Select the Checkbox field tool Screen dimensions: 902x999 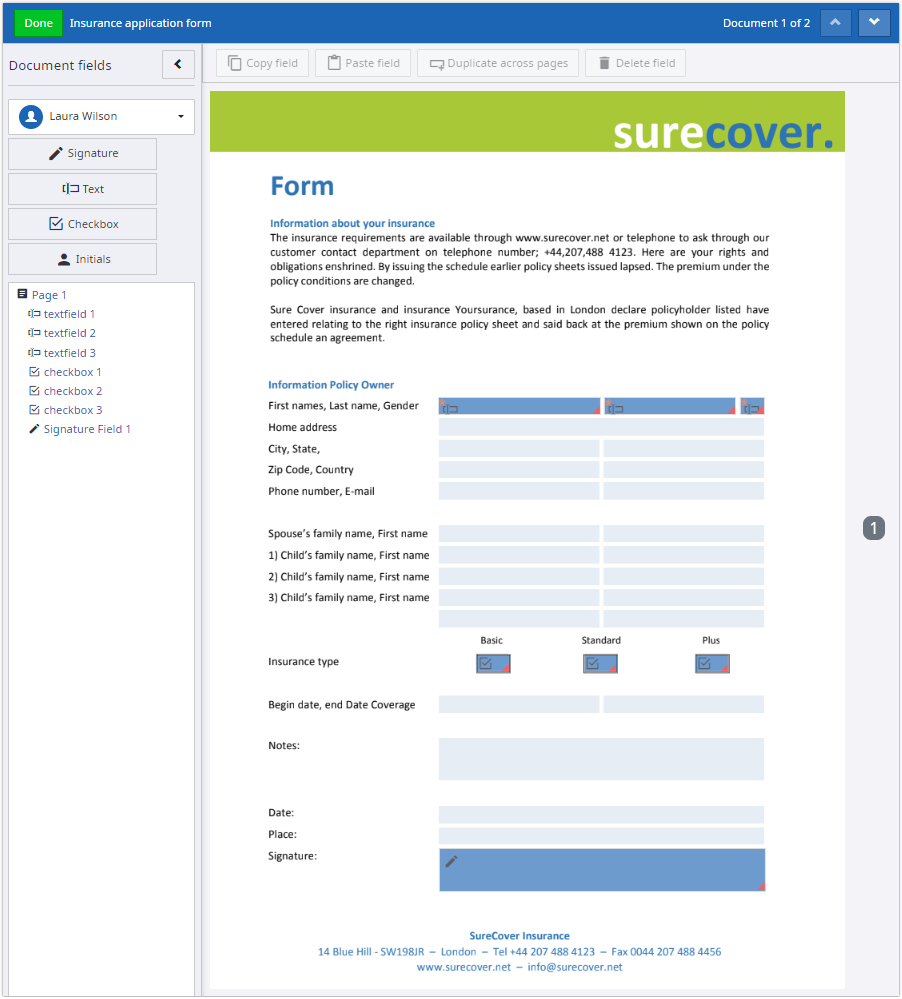coord(82,223)
